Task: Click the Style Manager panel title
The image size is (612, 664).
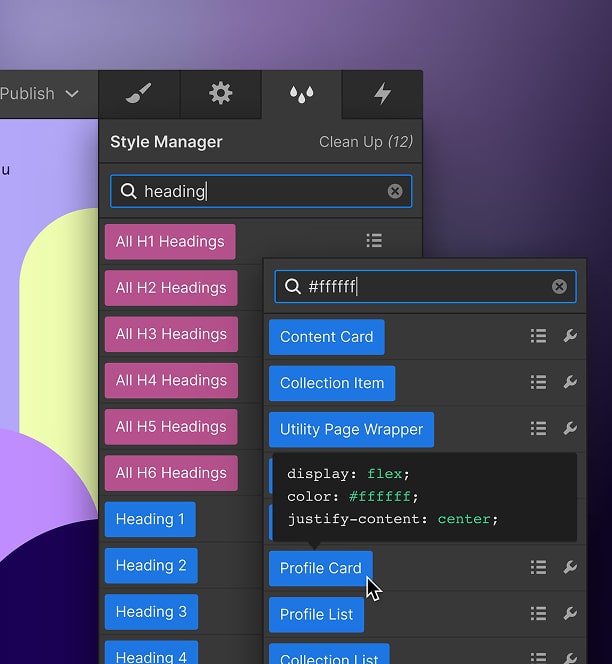Action: click(166, 142)
